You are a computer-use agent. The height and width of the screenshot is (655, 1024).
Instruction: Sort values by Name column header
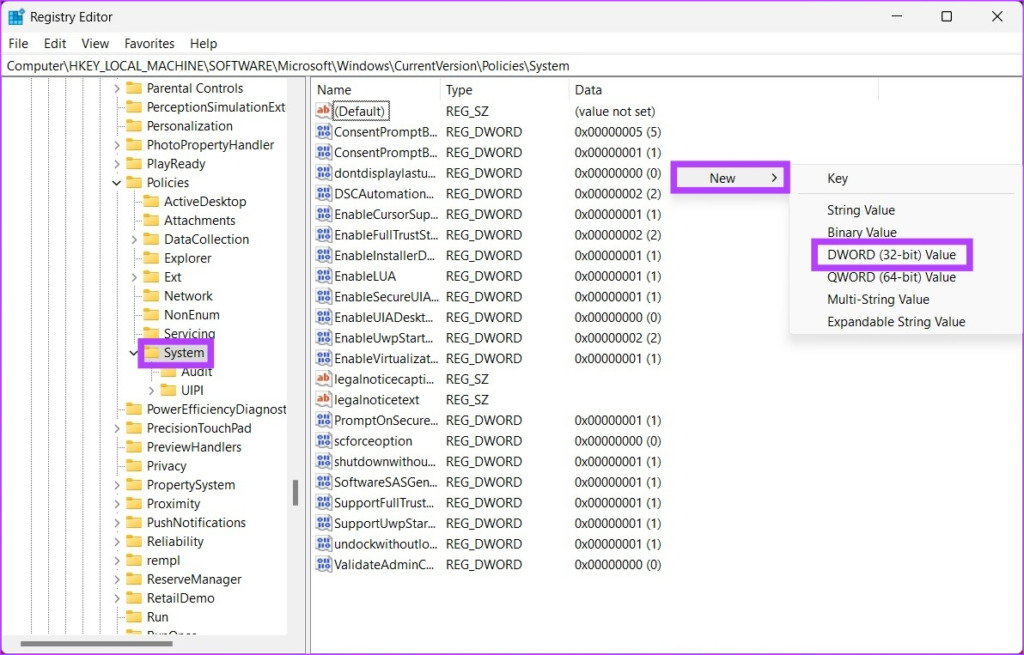click(x=376, y=89)
